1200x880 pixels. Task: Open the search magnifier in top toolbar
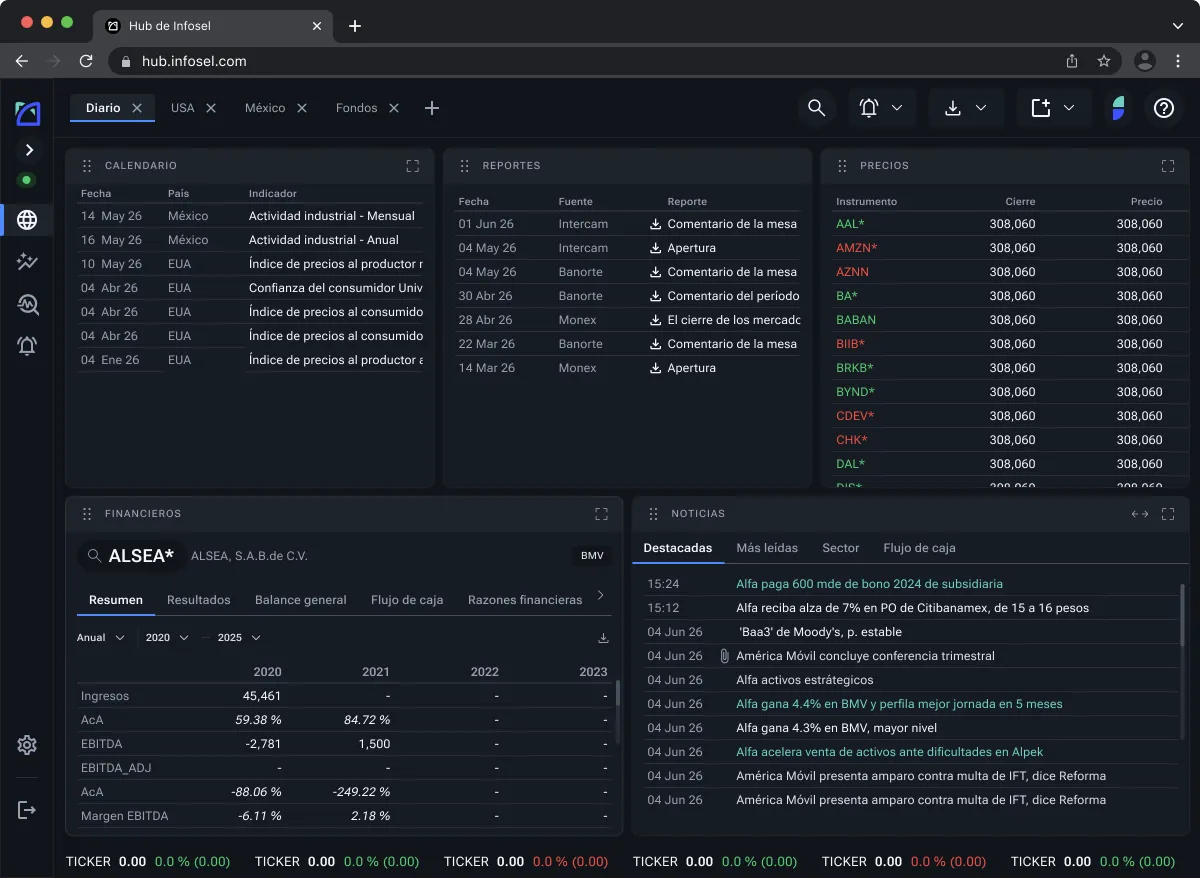coord(816,108)
